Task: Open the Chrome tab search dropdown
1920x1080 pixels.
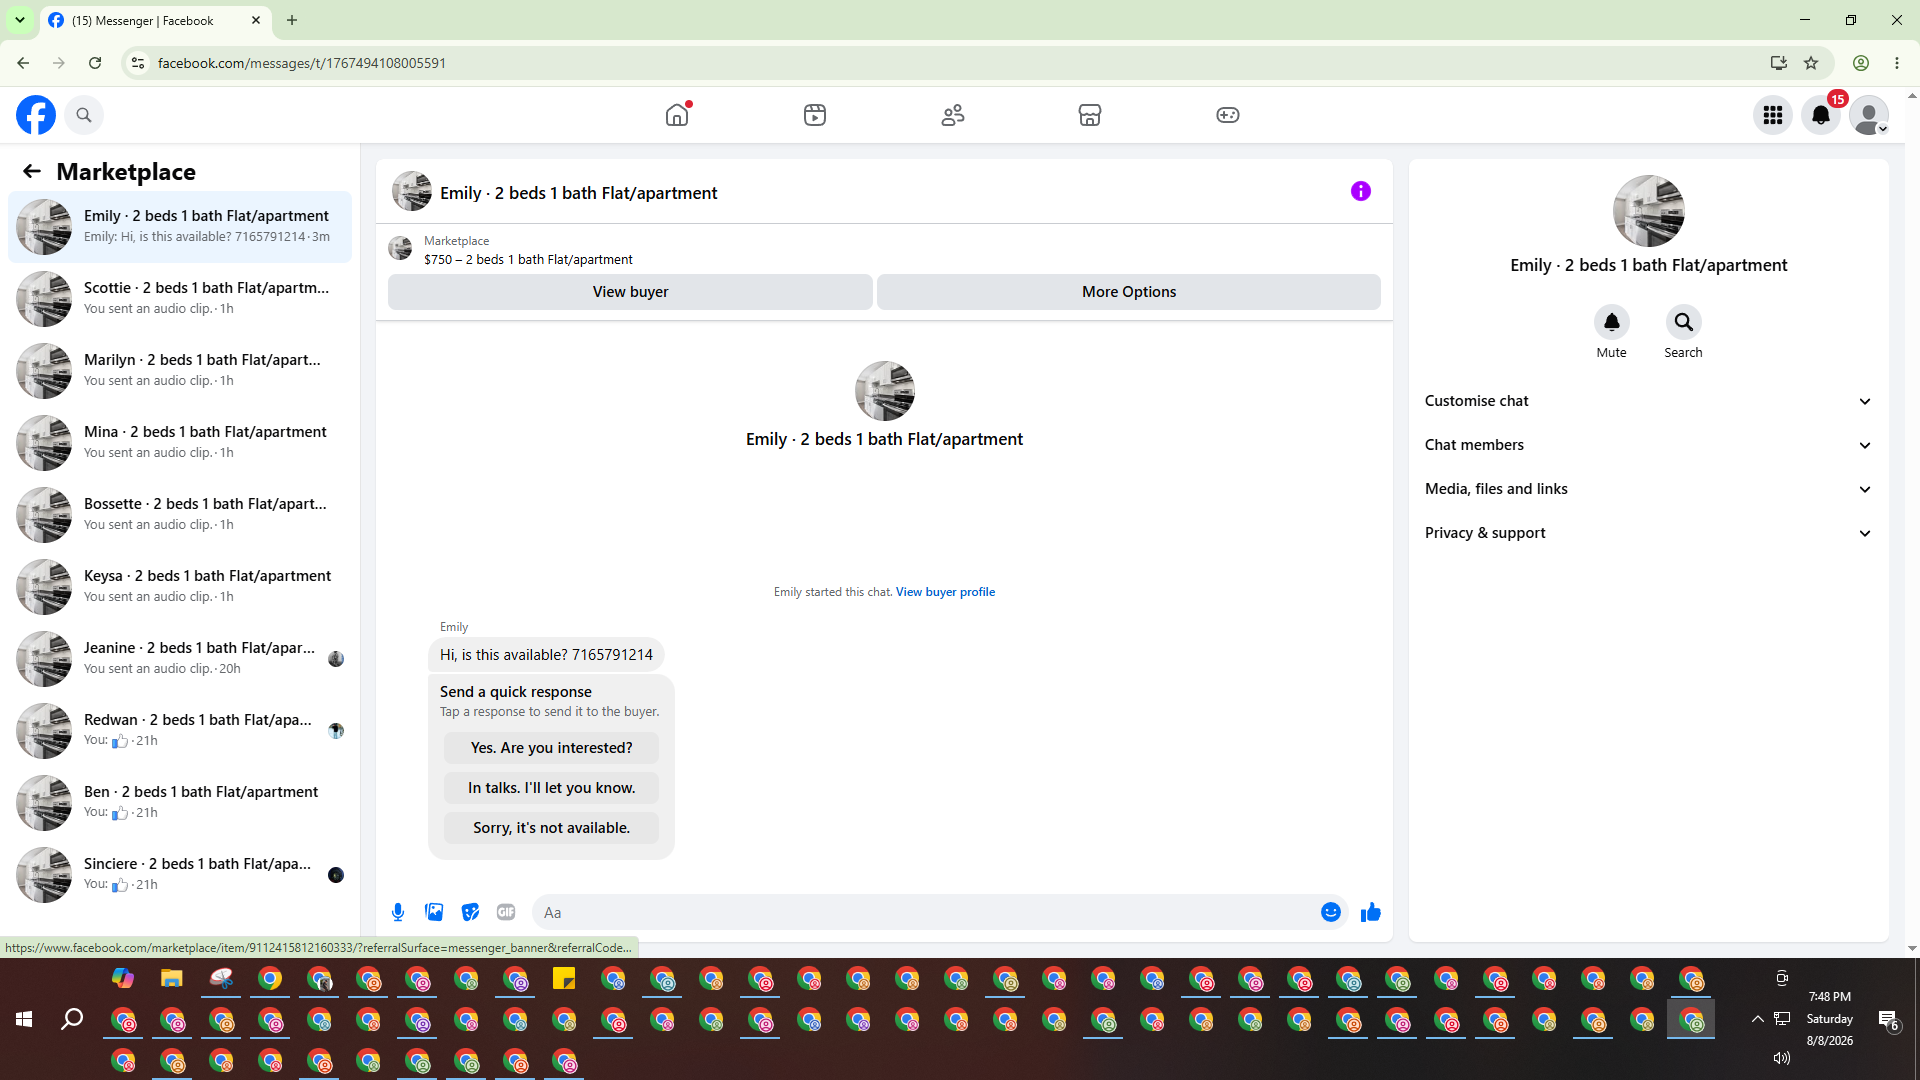Action: pyautogui.click(x=20, y=20)
